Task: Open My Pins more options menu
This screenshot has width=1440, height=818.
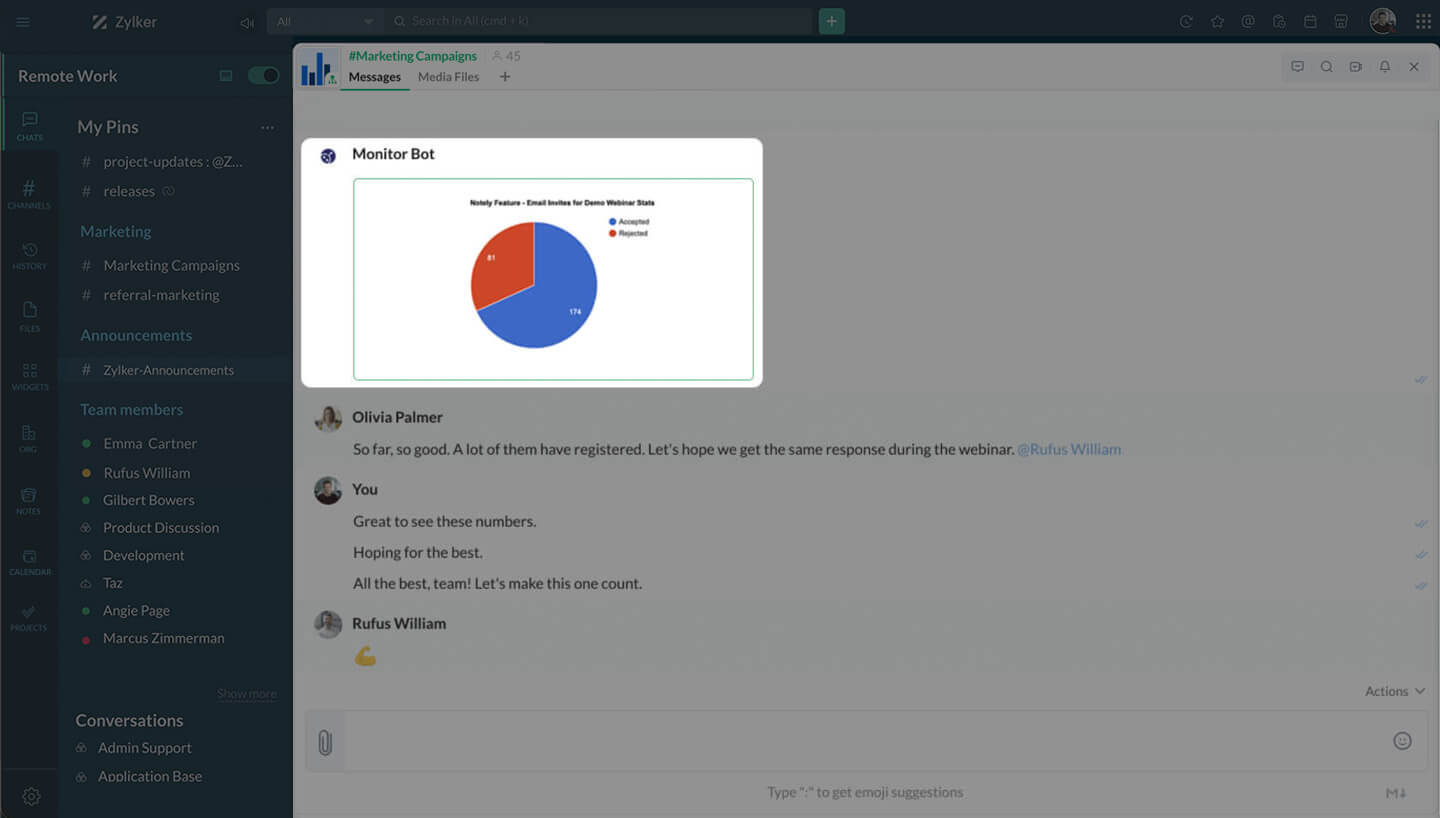Action: tap(267, 127)
